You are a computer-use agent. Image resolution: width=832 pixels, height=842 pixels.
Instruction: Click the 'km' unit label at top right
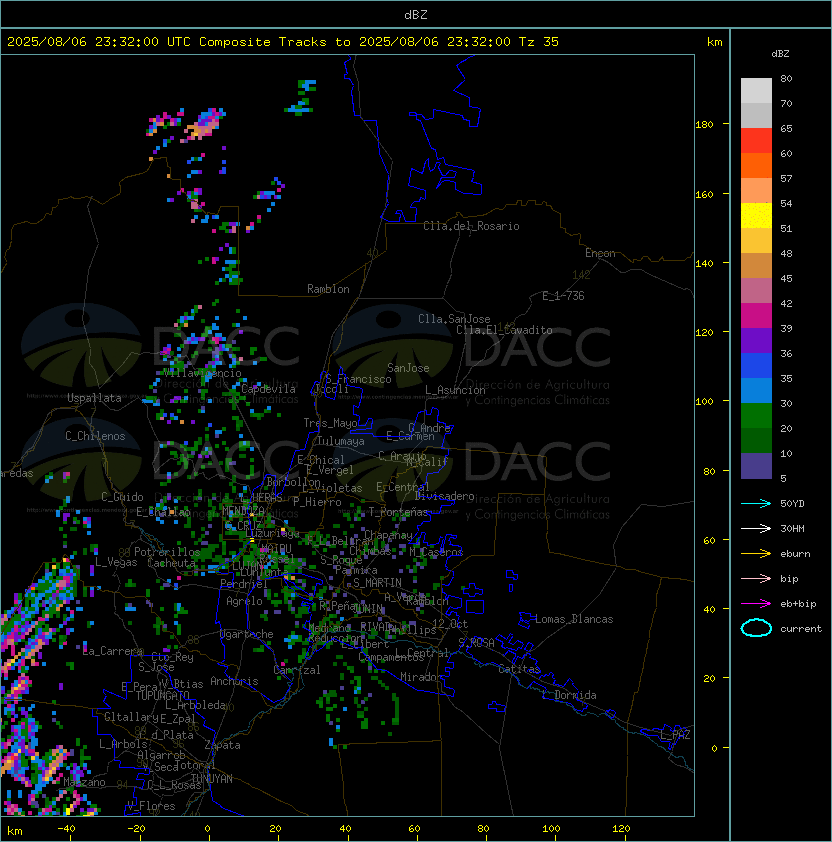714,42
